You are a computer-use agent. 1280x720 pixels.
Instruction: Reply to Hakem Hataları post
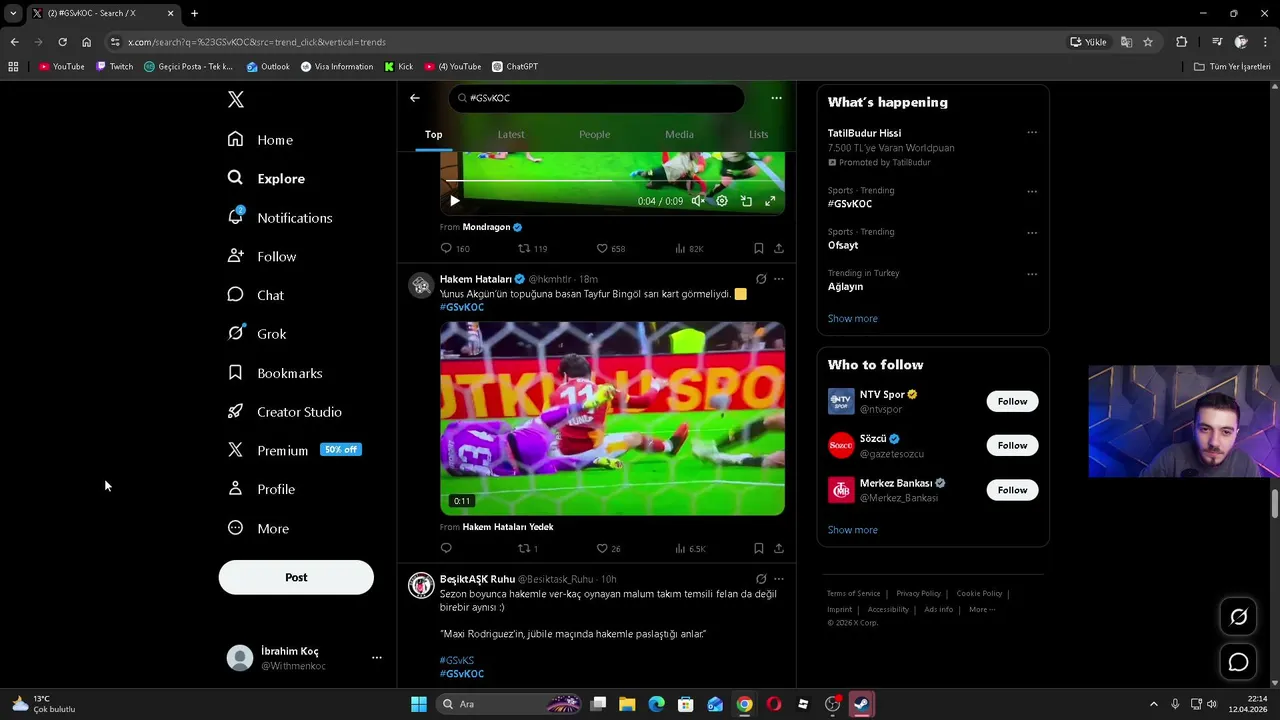(x=446, y=548)
